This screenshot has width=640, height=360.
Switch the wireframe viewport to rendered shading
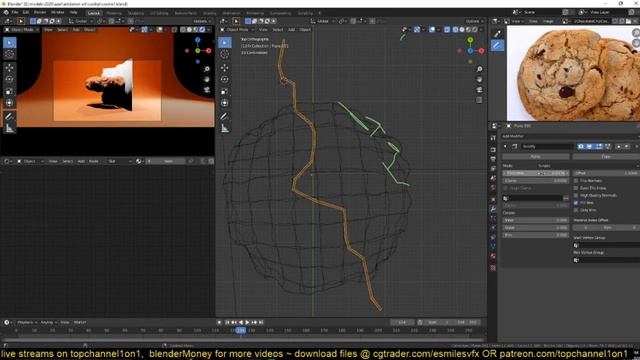pos(475,30)
